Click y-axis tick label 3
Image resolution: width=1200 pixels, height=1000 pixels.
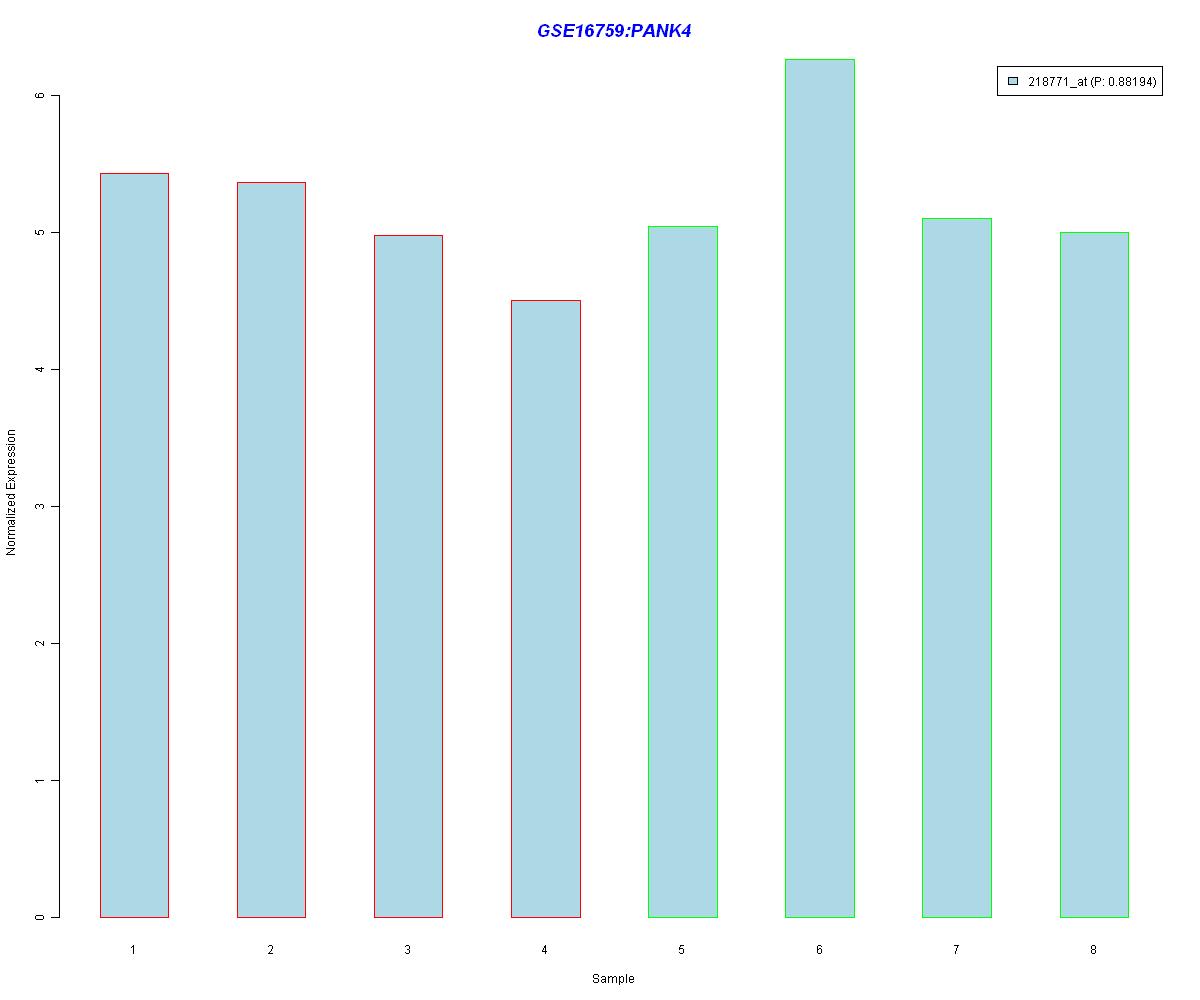41,506
